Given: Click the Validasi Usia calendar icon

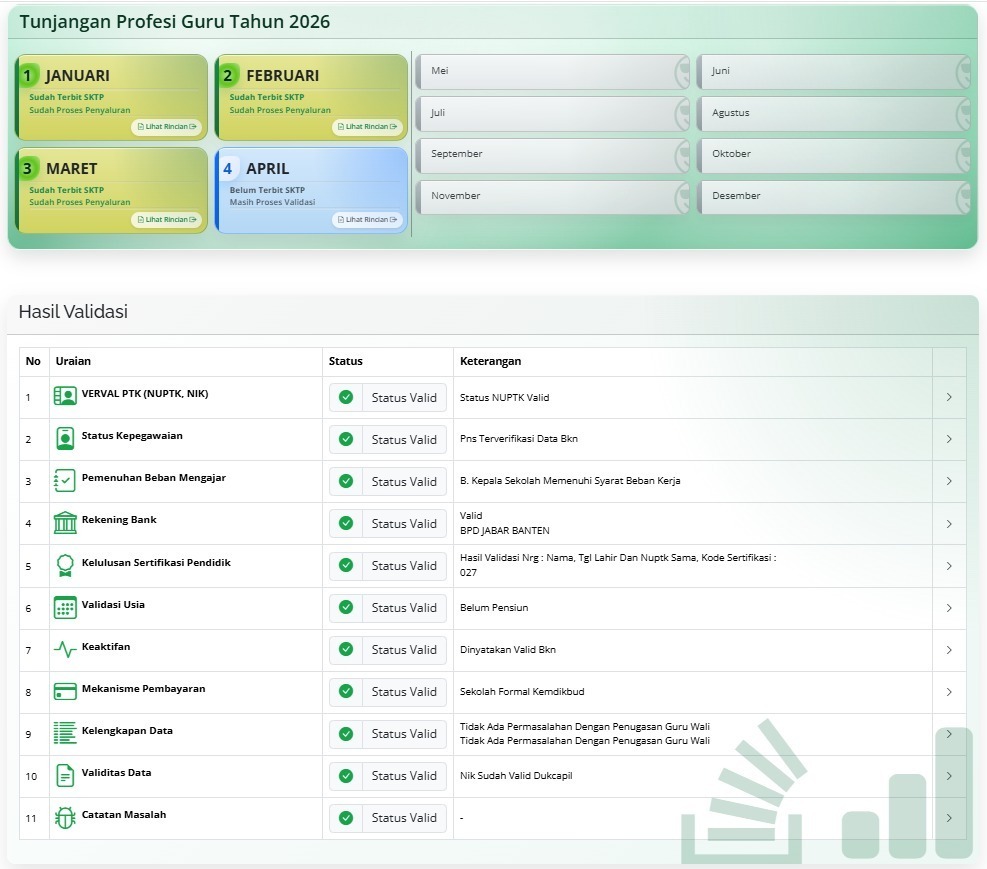Looking at the screenshot, I should pos(65,607).
